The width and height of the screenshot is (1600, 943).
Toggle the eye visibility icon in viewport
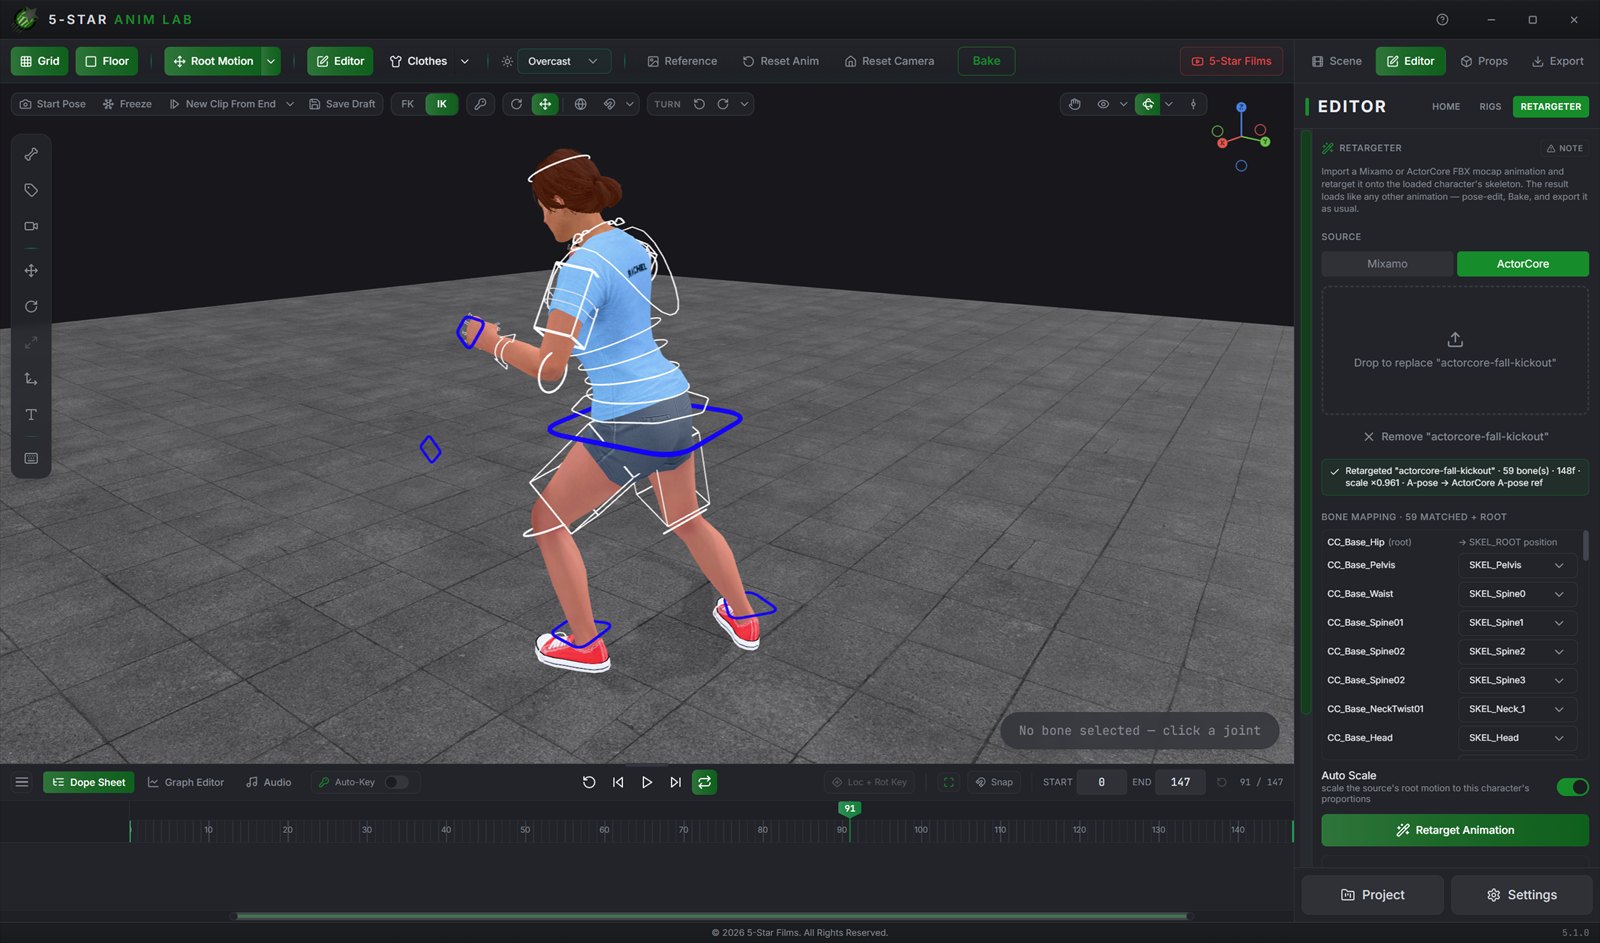pos(1103,104)
